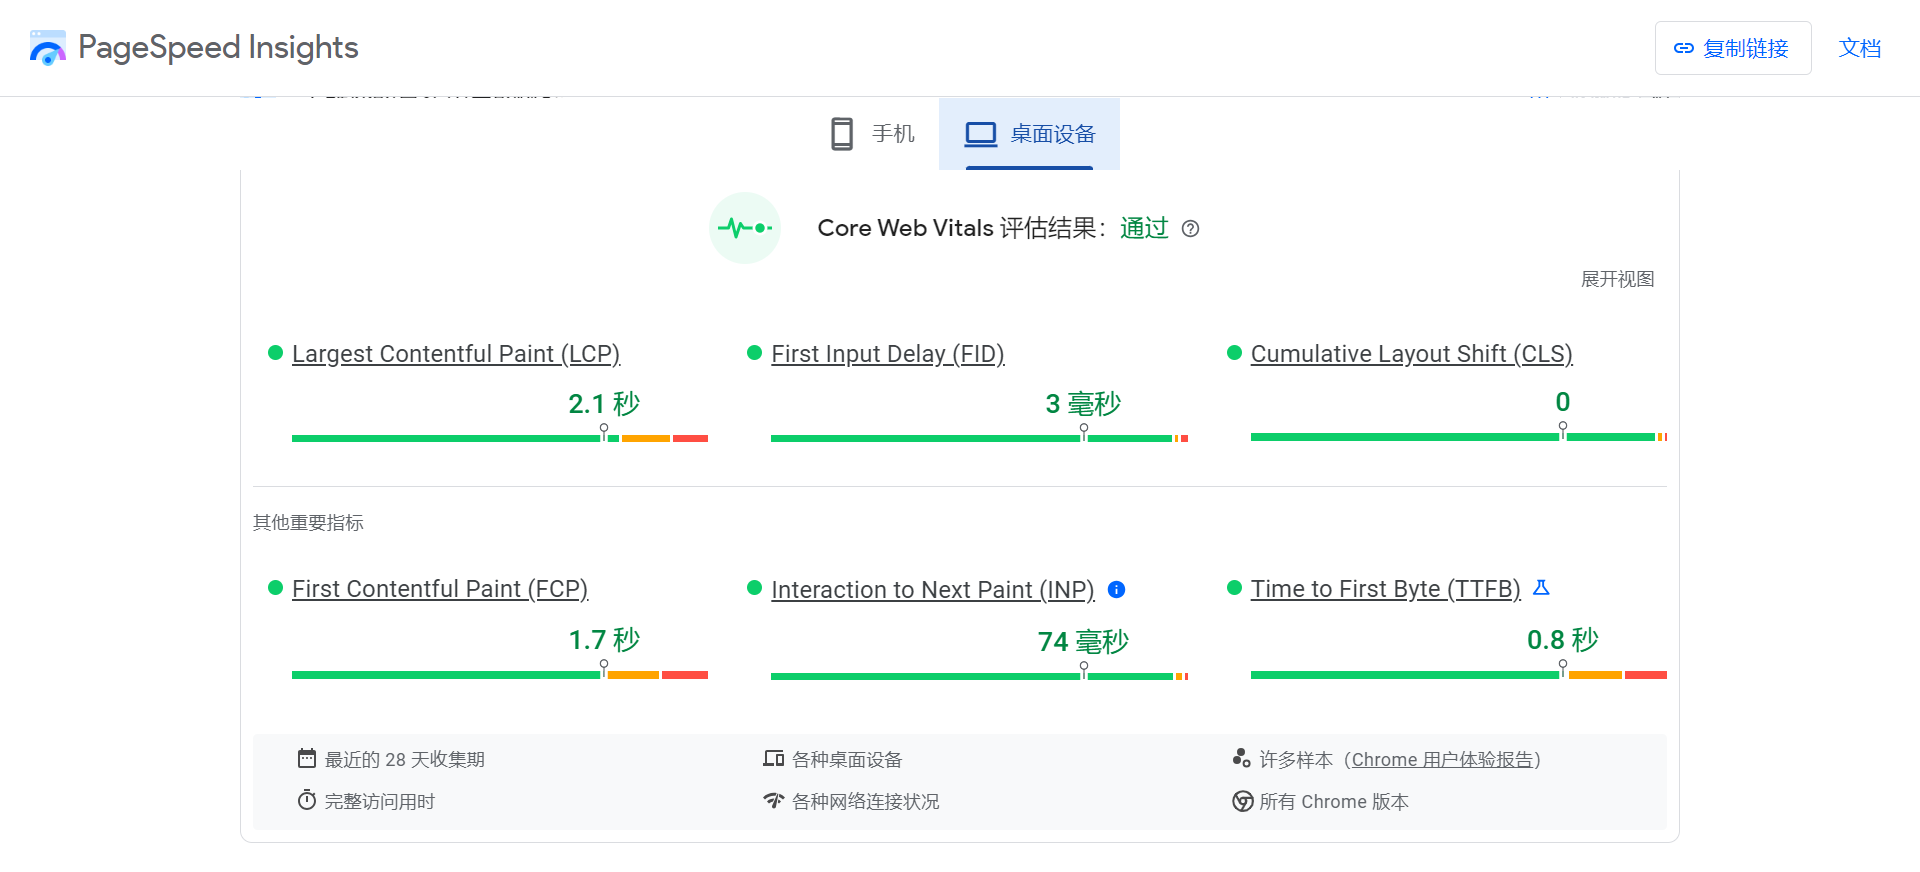Open Cumulative Layout Shift (CLS) link
Screen dimensions: 1920x872
click(1412, 354)
